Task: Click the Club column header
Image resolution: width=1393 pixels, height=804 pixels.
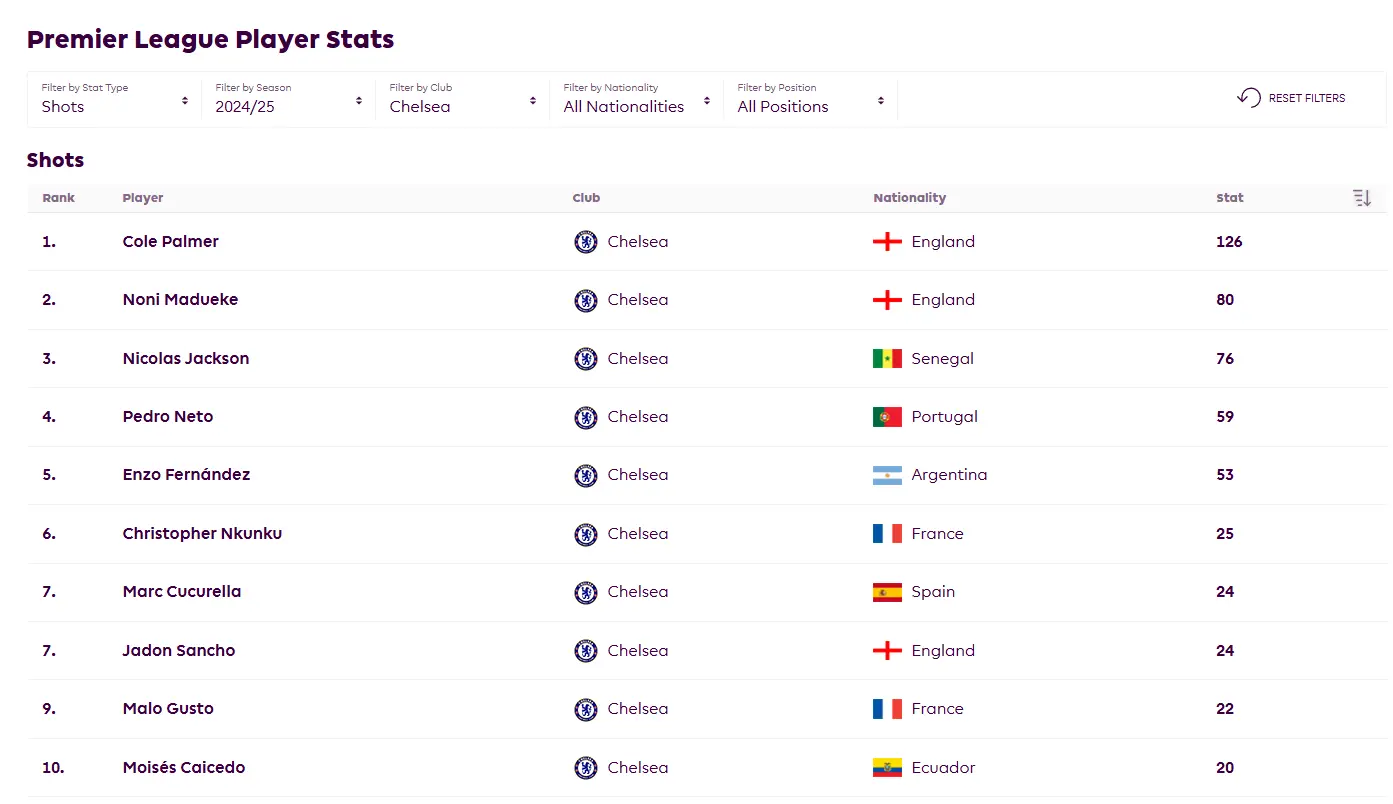Action: pos(586,198)
